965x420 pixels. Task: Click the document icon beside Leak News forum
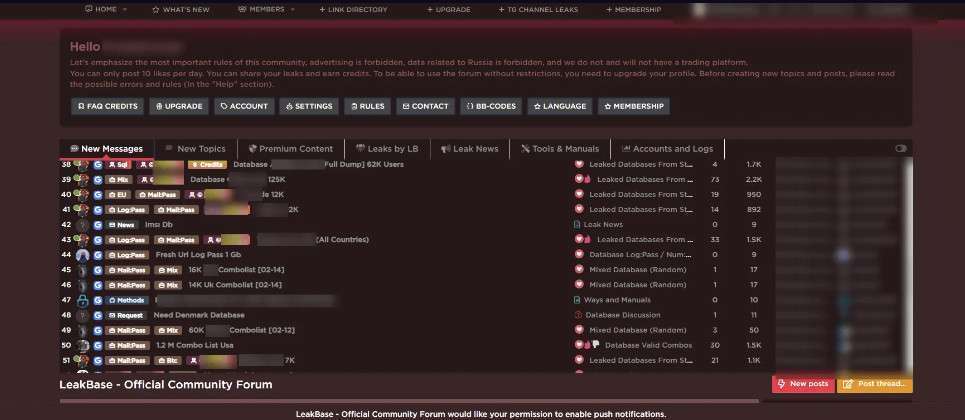click(577, 225)
